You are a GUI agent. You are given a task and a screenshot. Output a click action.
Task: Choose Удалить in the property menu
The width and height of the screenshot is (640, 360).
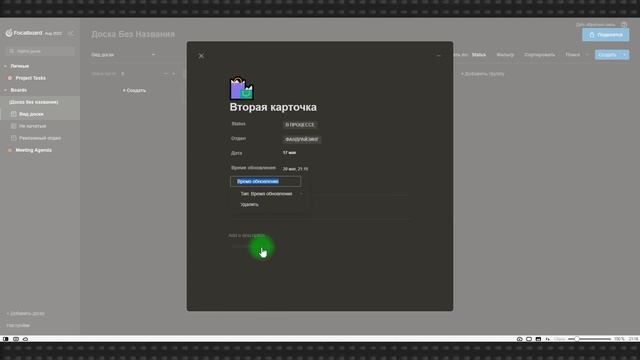[x=249, y=204]
